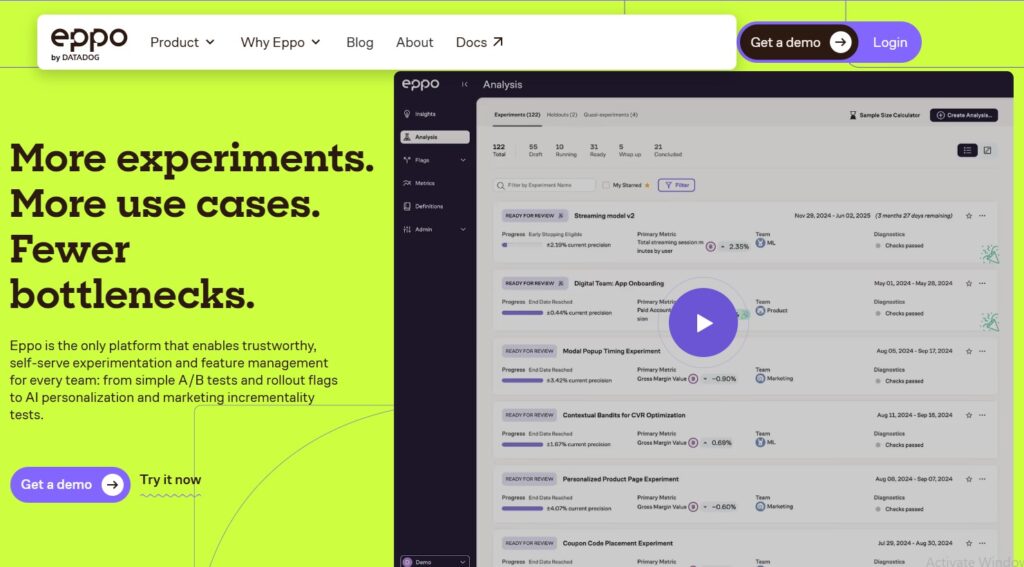Click the ML team icon on Streaming model v2
This screenshot has width=1024, height=567.
pos(760,243)
